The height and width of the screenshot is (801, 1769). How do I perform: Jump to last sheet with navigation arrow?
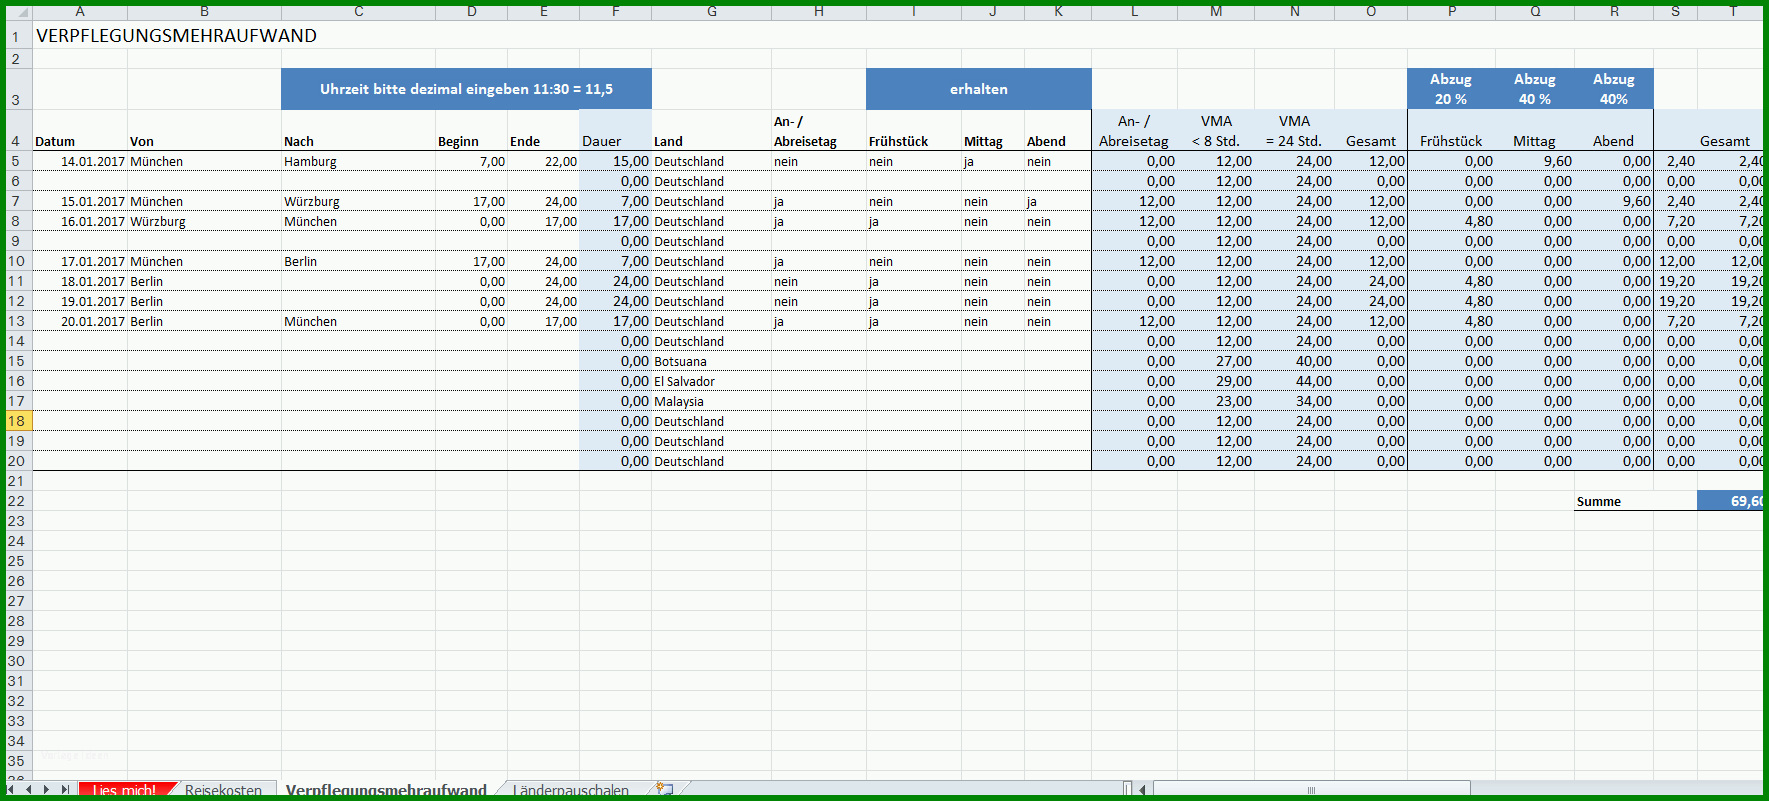click(x=65, y=789)
